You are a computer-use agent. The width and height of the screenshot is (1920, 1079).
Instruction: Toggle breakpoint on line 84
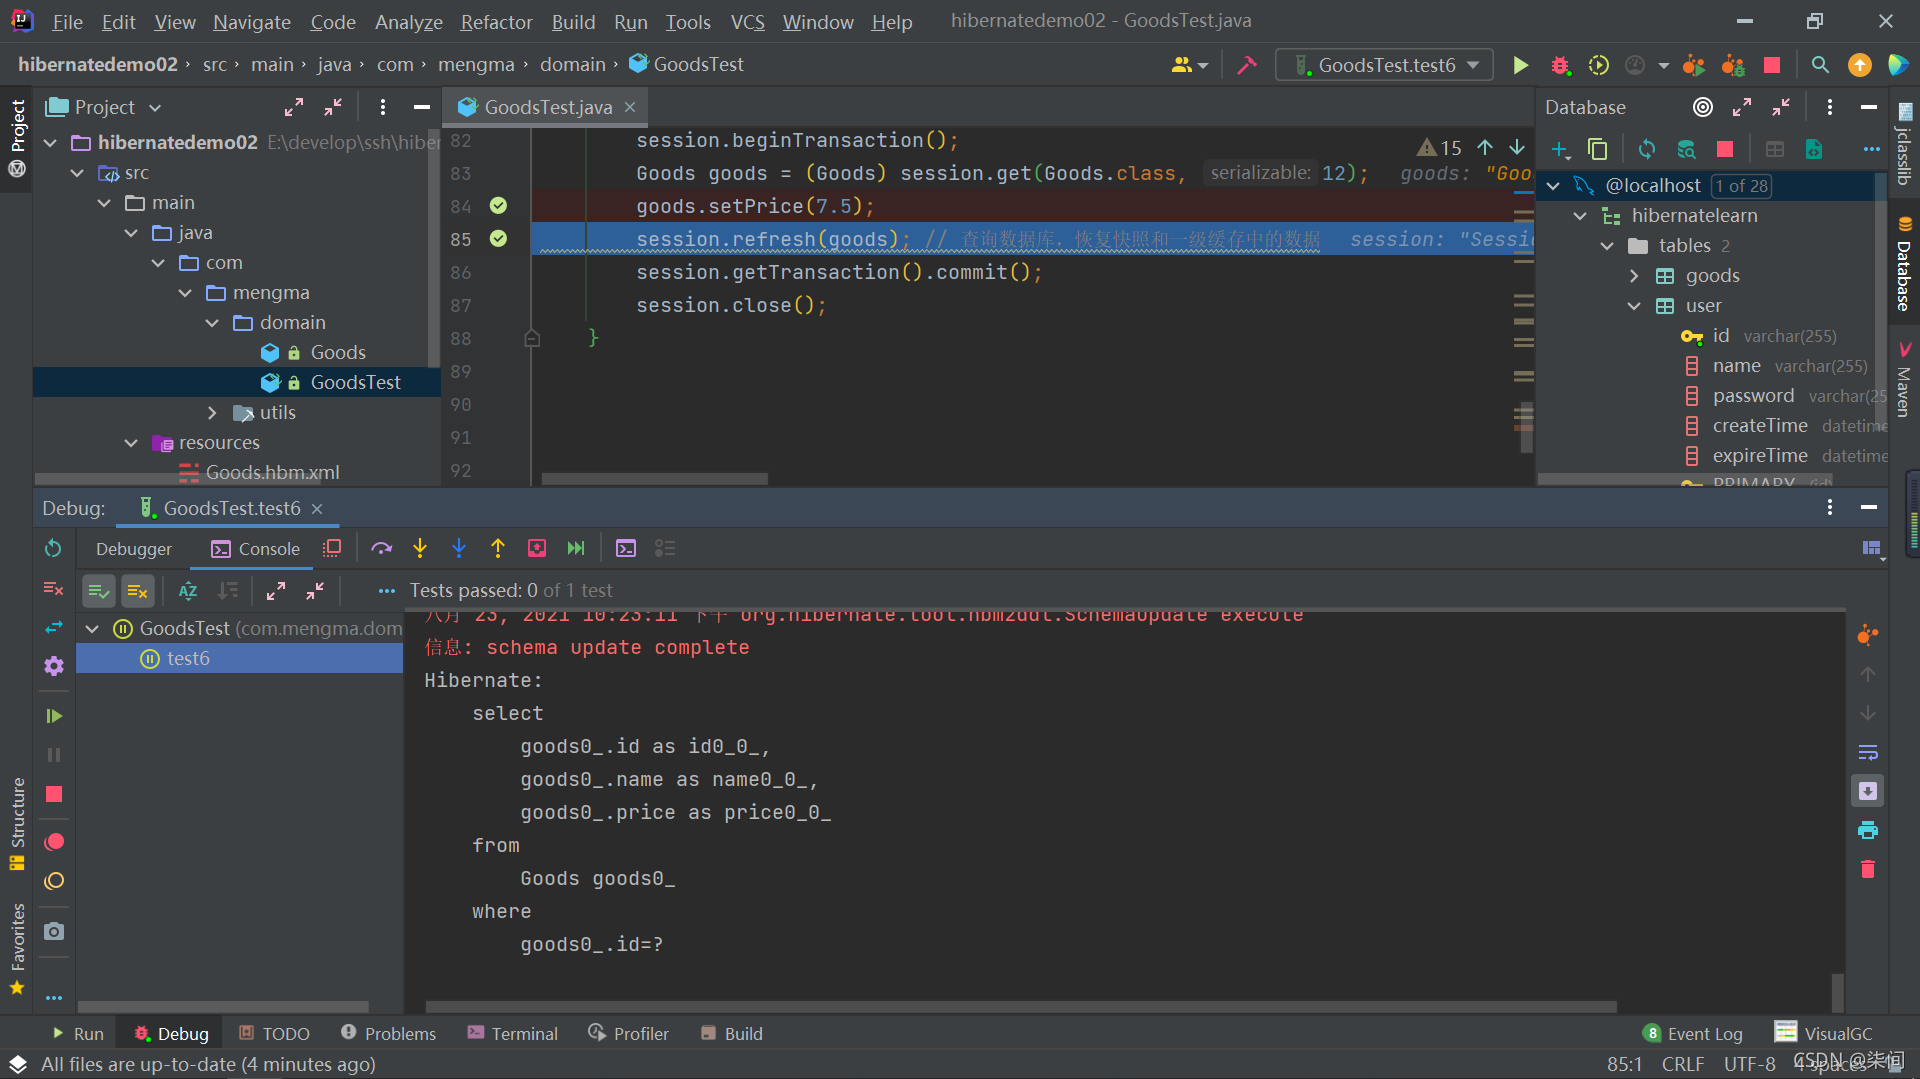pyautogui.click(x=498, y=206)
